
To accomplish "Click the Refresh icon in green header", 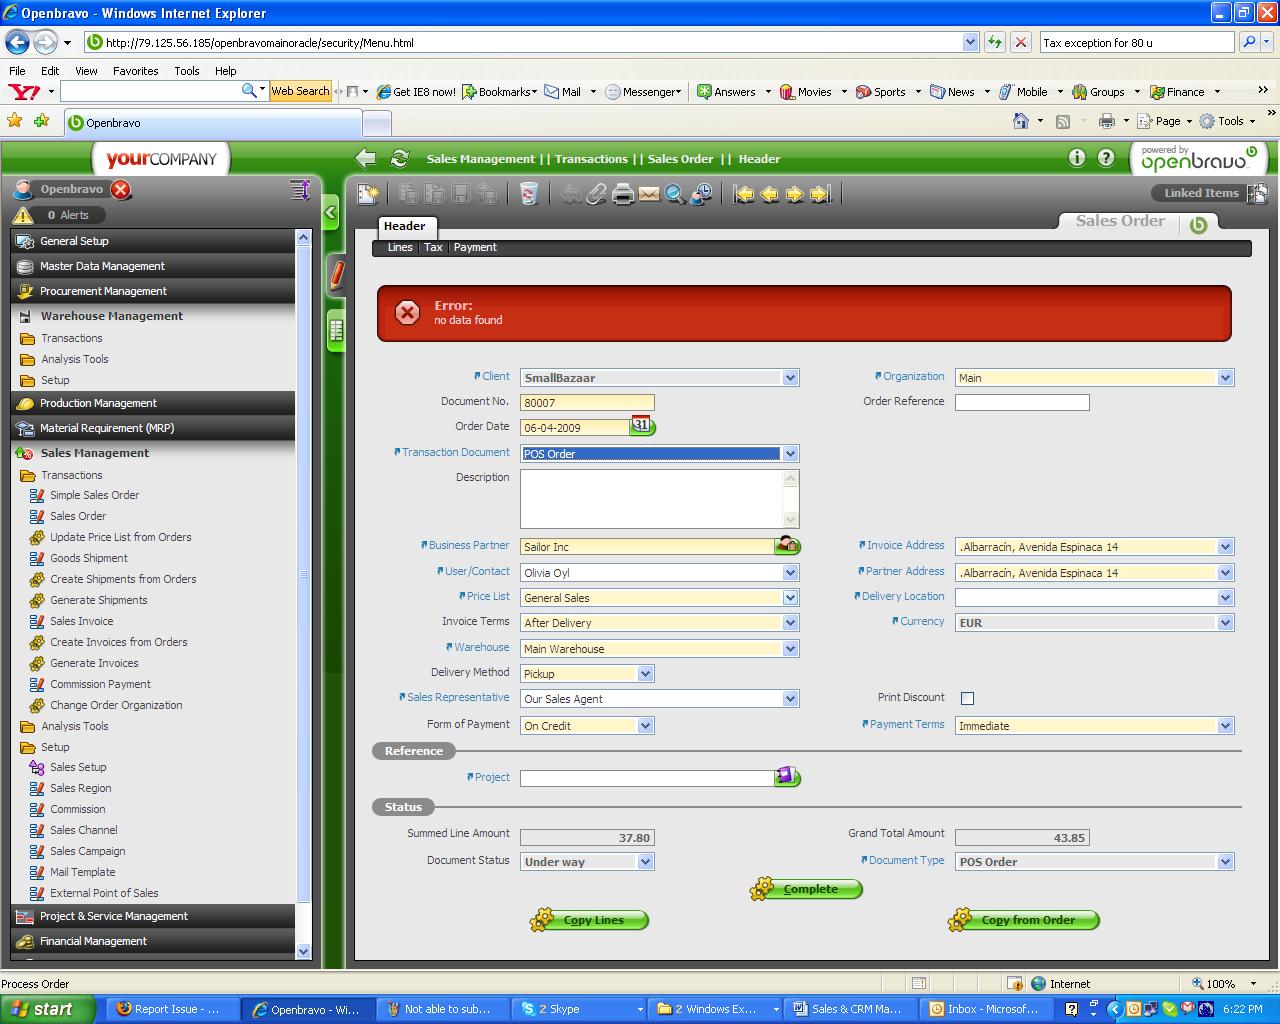I will [x=400, y=159].
